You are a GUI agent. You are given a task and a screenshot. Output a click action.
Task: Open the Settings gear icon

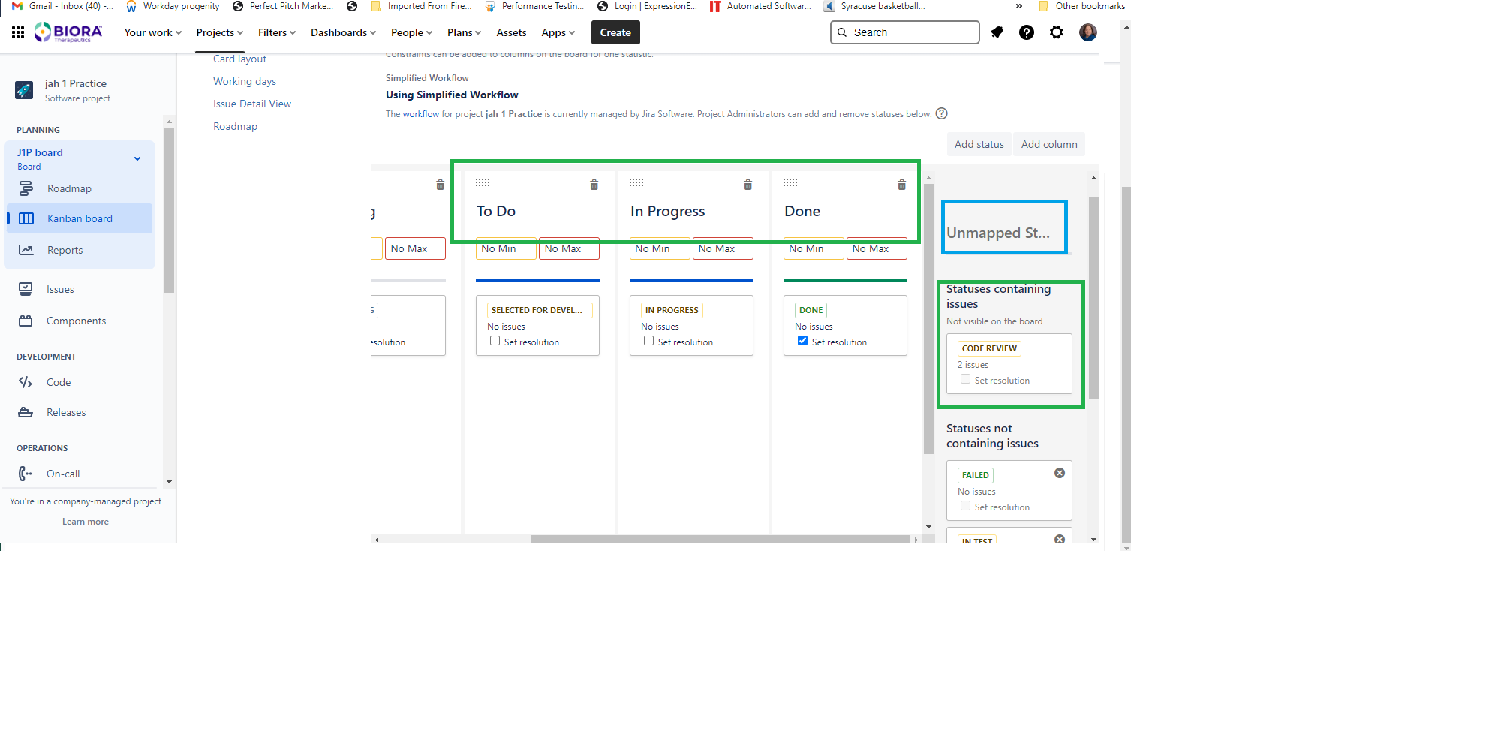pos(1057,32)
